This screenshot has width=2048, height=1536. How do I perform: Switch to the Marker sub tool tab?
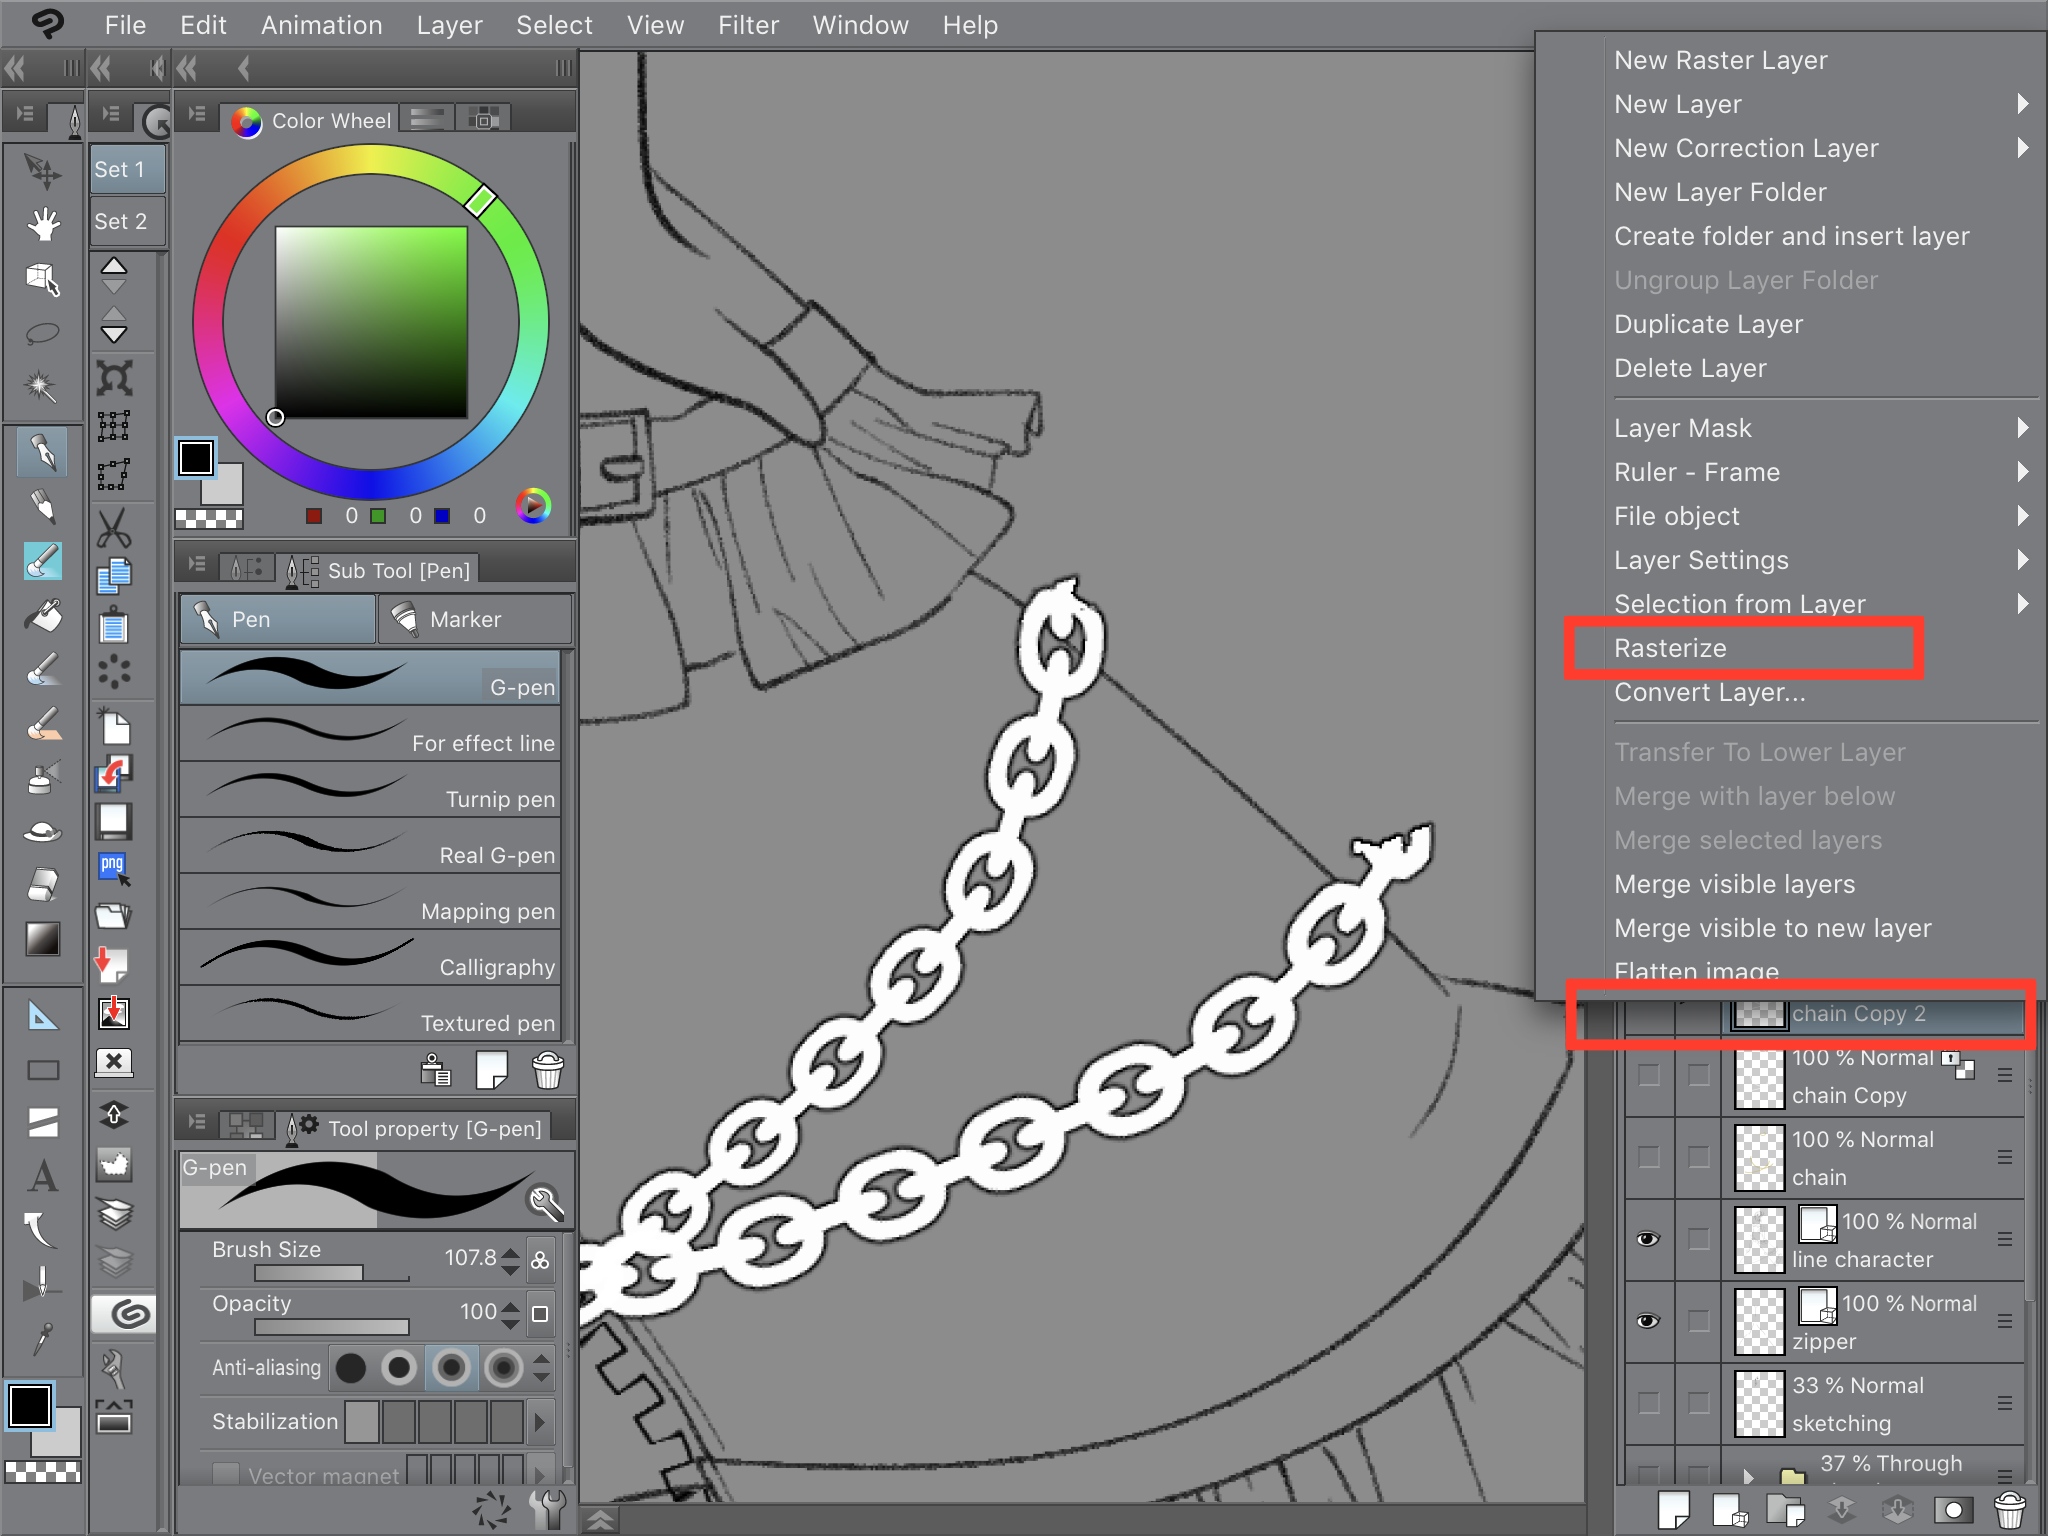[474, 619]
